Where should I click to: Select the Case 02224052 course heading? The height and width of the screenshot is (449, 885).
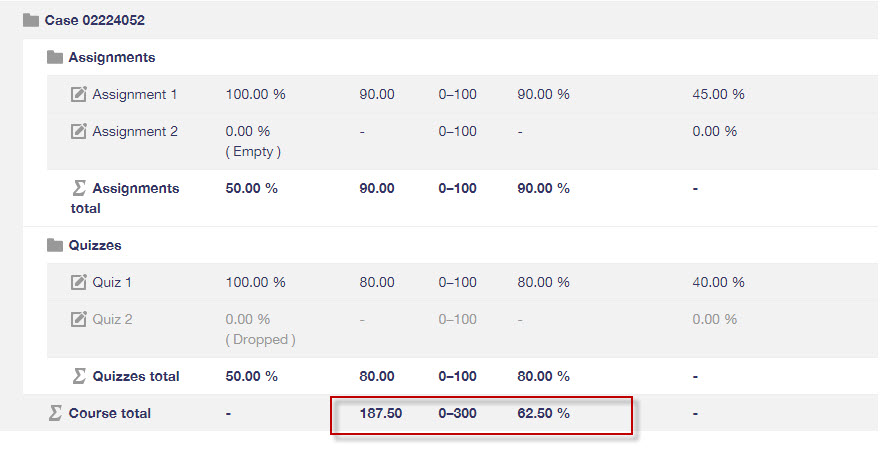pos(95,20)
